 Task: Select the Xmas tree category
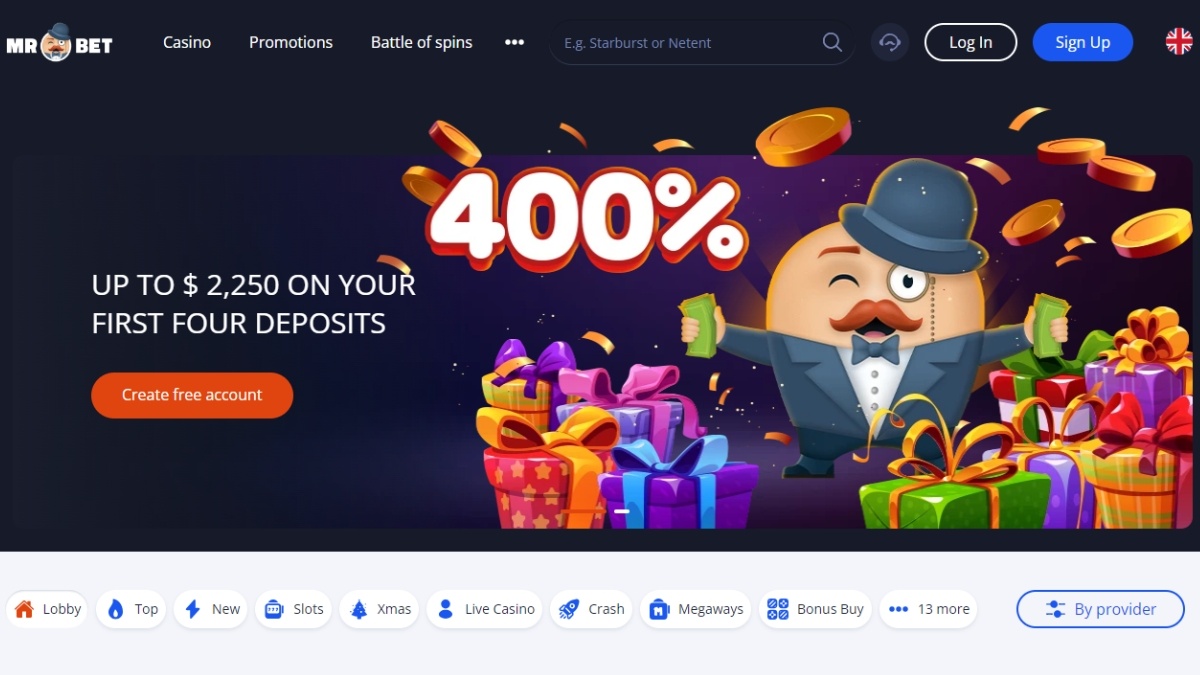click(380, 609)
